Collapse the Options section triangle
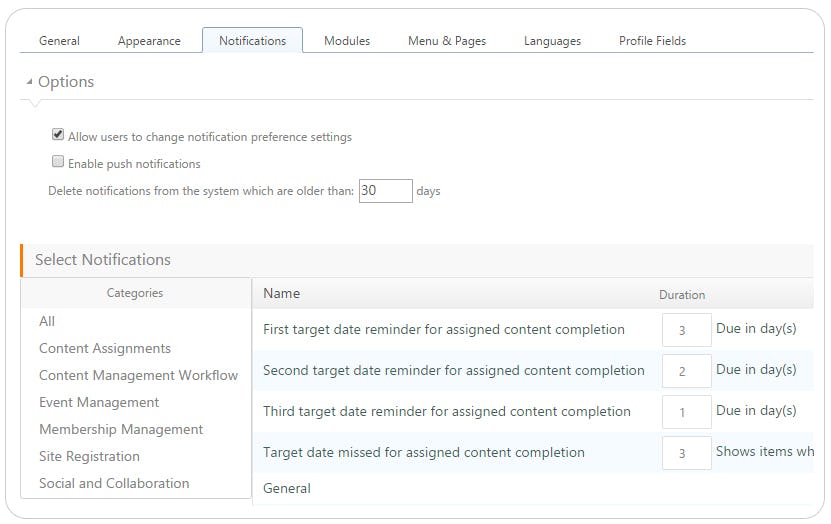The image size is (831, 524). coord(29,82)
